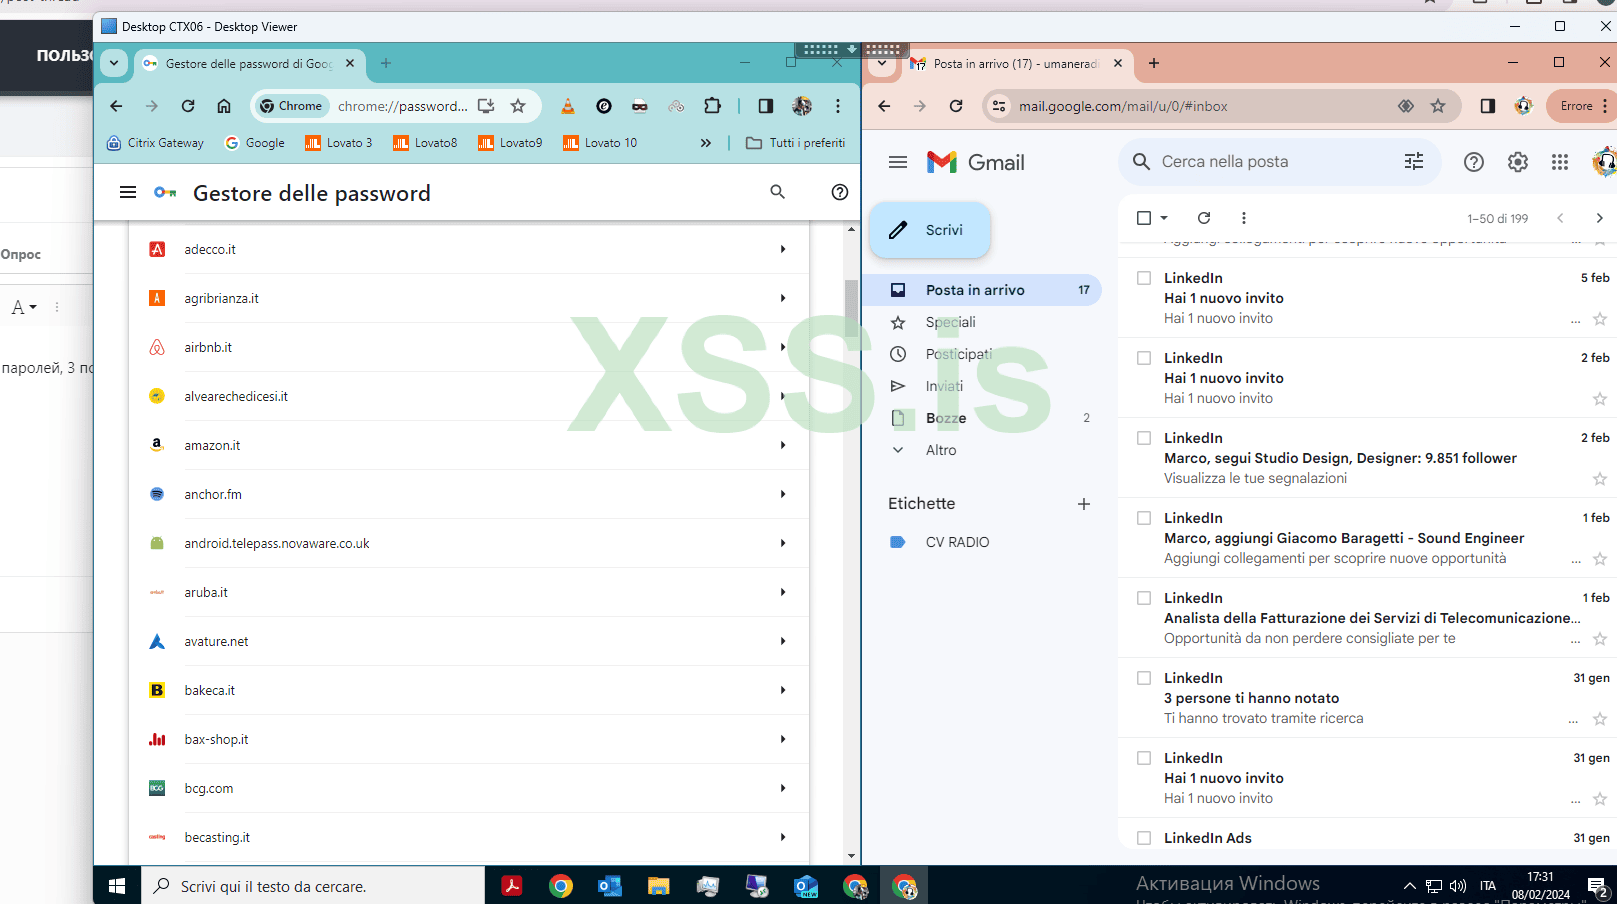
Task: Open password manager help icon
Action: (x=840, y=192)
